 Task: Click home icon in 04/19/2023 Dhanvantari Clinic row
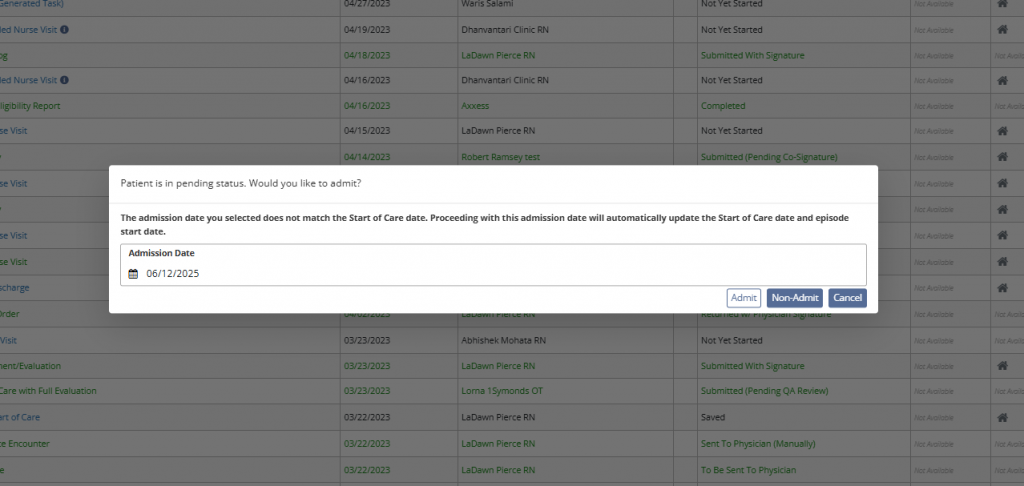tap(1002, 30)
